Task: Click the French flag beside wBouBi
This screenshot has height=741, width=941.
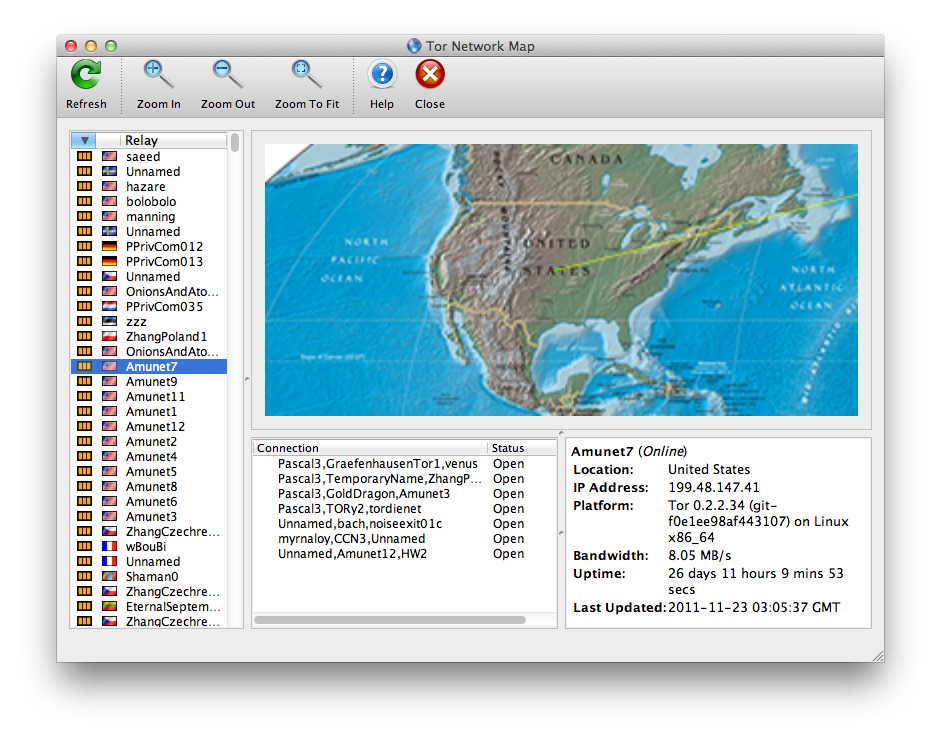Action: pyautogui.click(x=109, y=547)
